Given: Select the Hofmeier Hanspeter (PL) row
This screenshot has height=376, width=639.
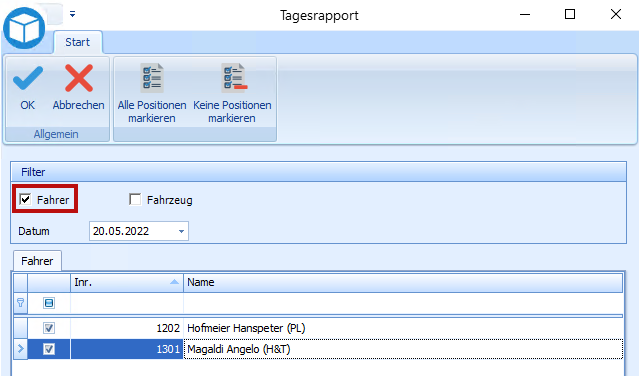Looking at the screenshot, I should pos(318,328).
